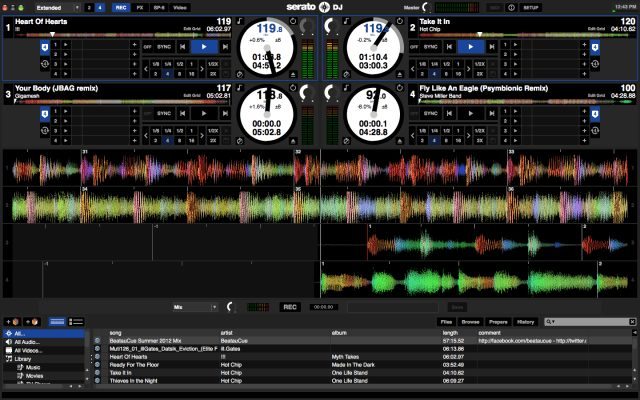Image resolution: width=640 pixels, height=400 pixels.
Task: Open the History panel
Action: [525, 322]
